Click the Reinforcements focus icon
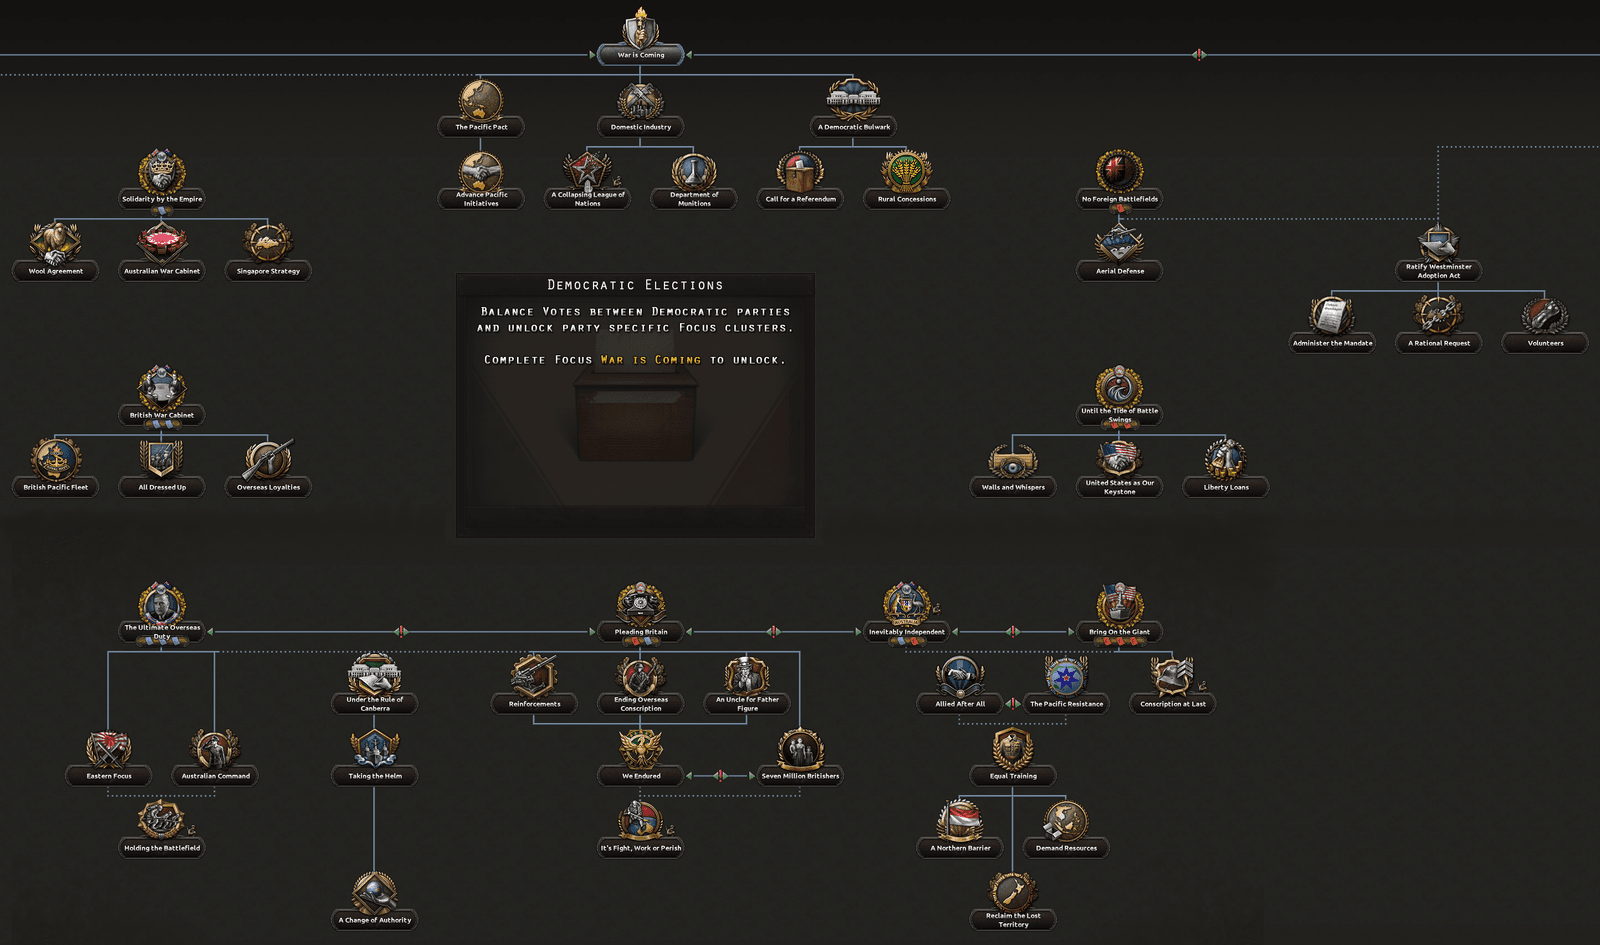1600x945 pixels. 534,676
